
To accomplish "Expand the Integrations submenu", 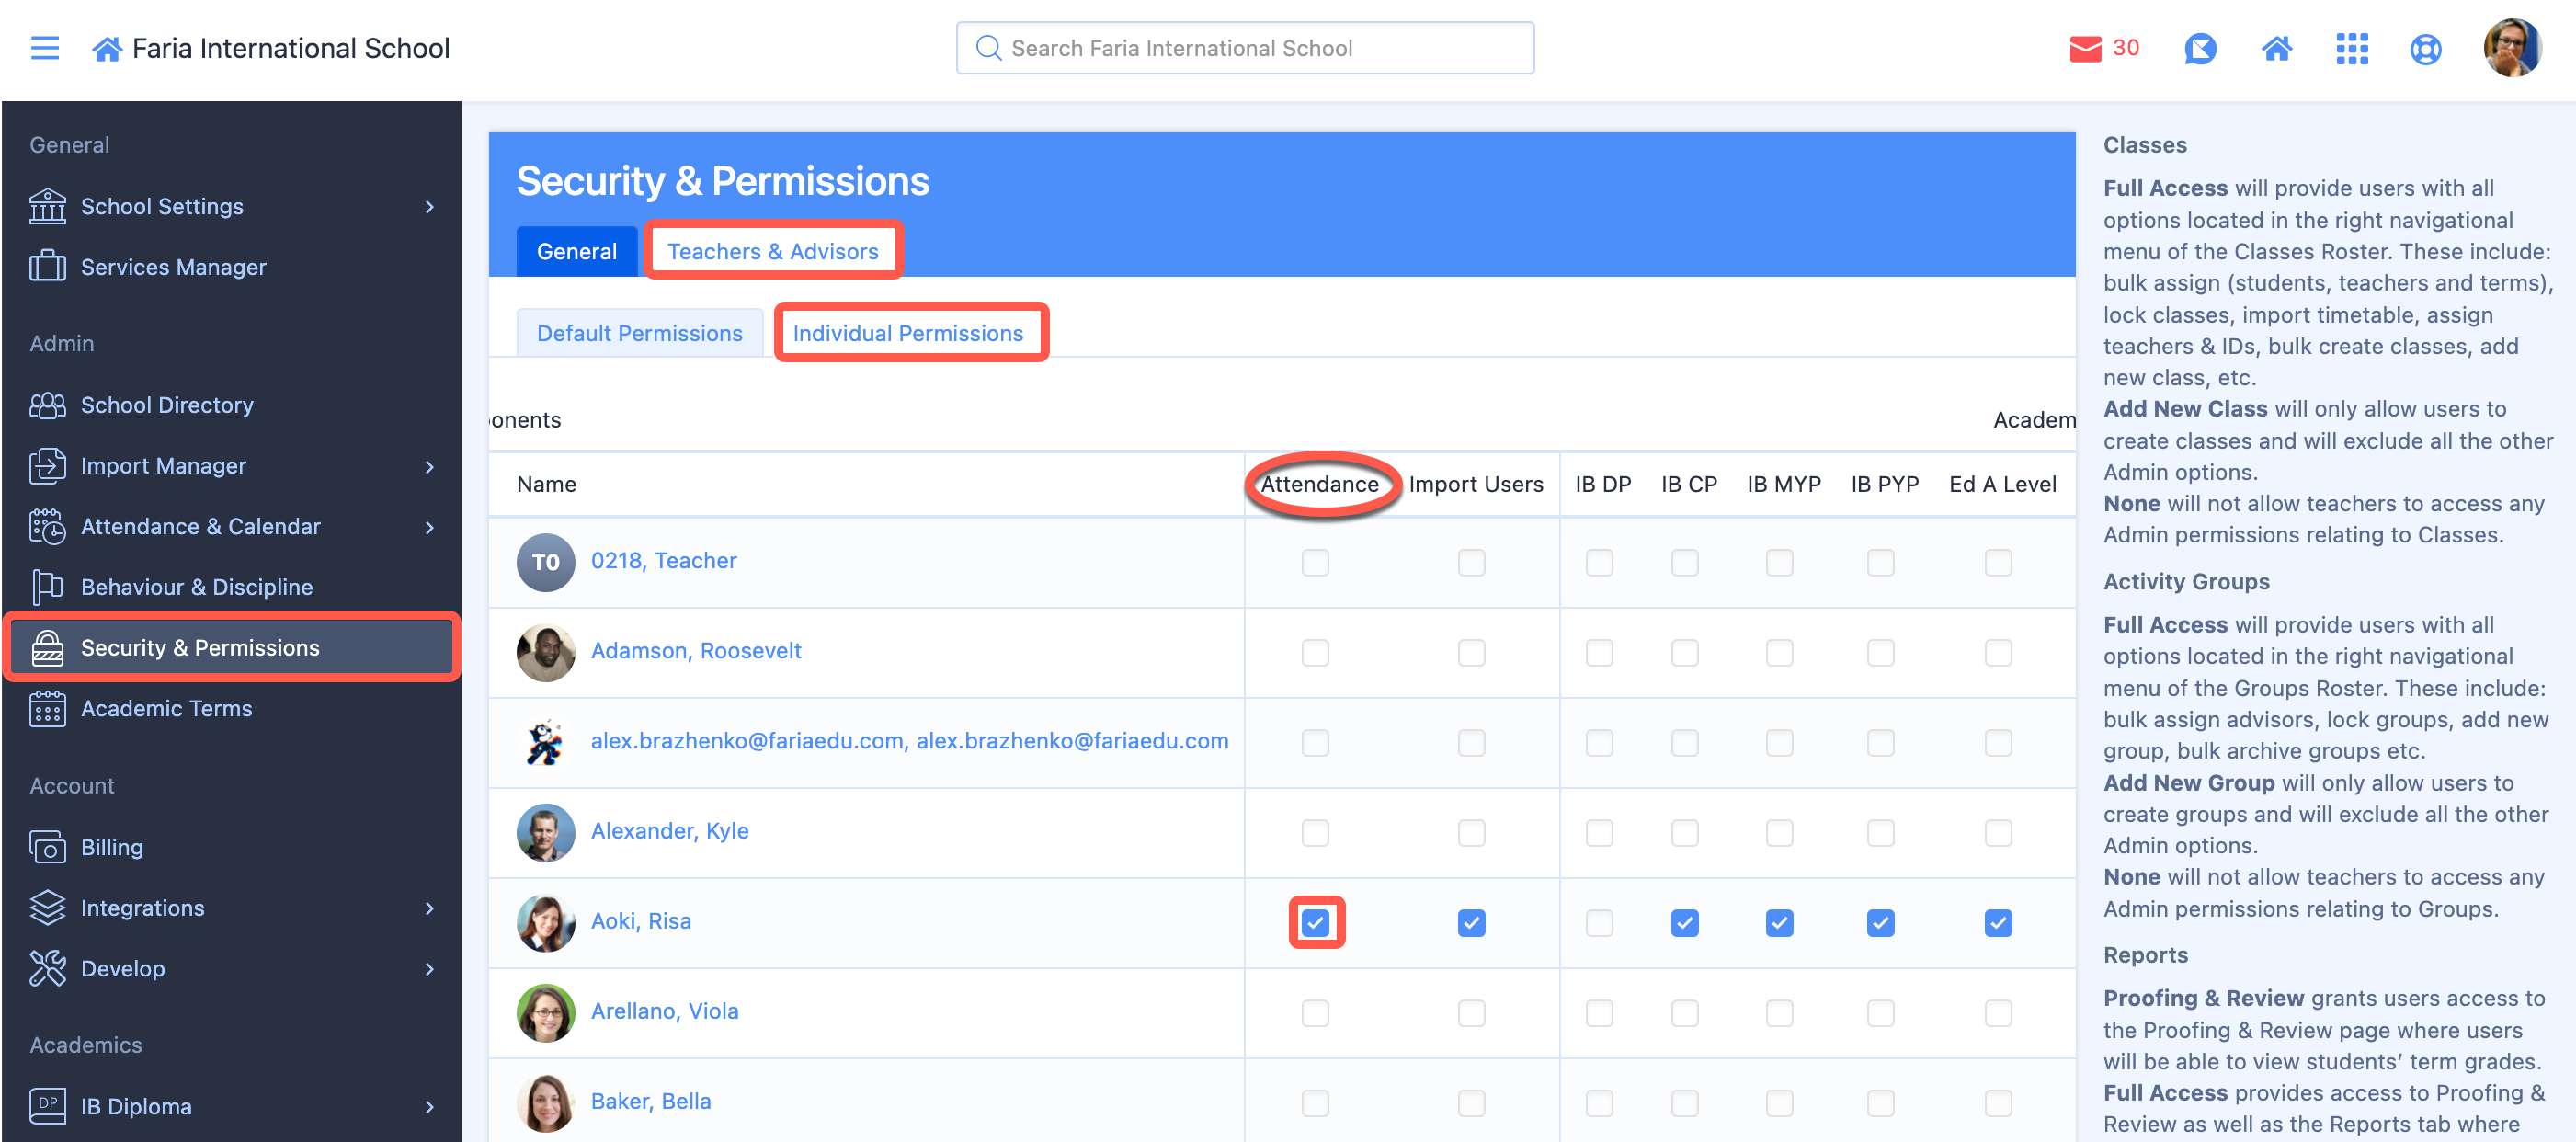I will click(x=430, y=908).
